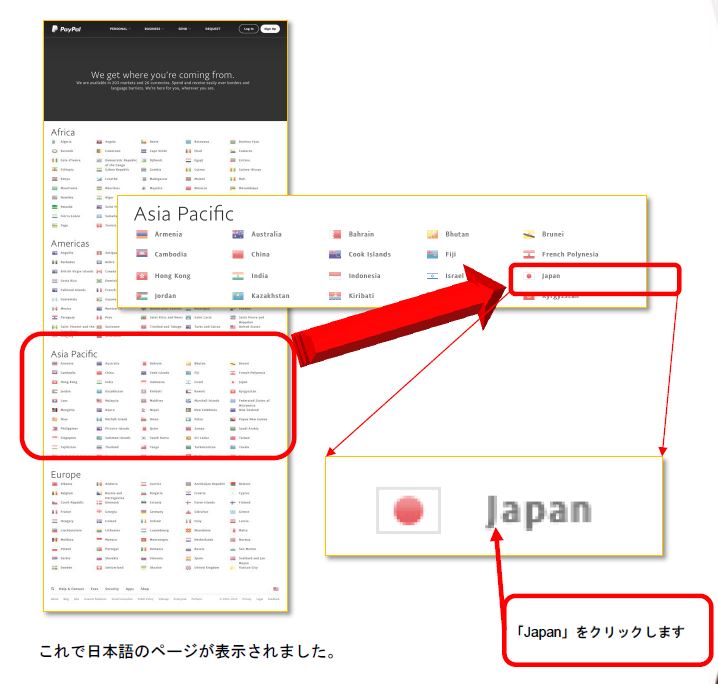Click the Jordan flag icon
The image size is (718, 684).
[x=142, y=296]
